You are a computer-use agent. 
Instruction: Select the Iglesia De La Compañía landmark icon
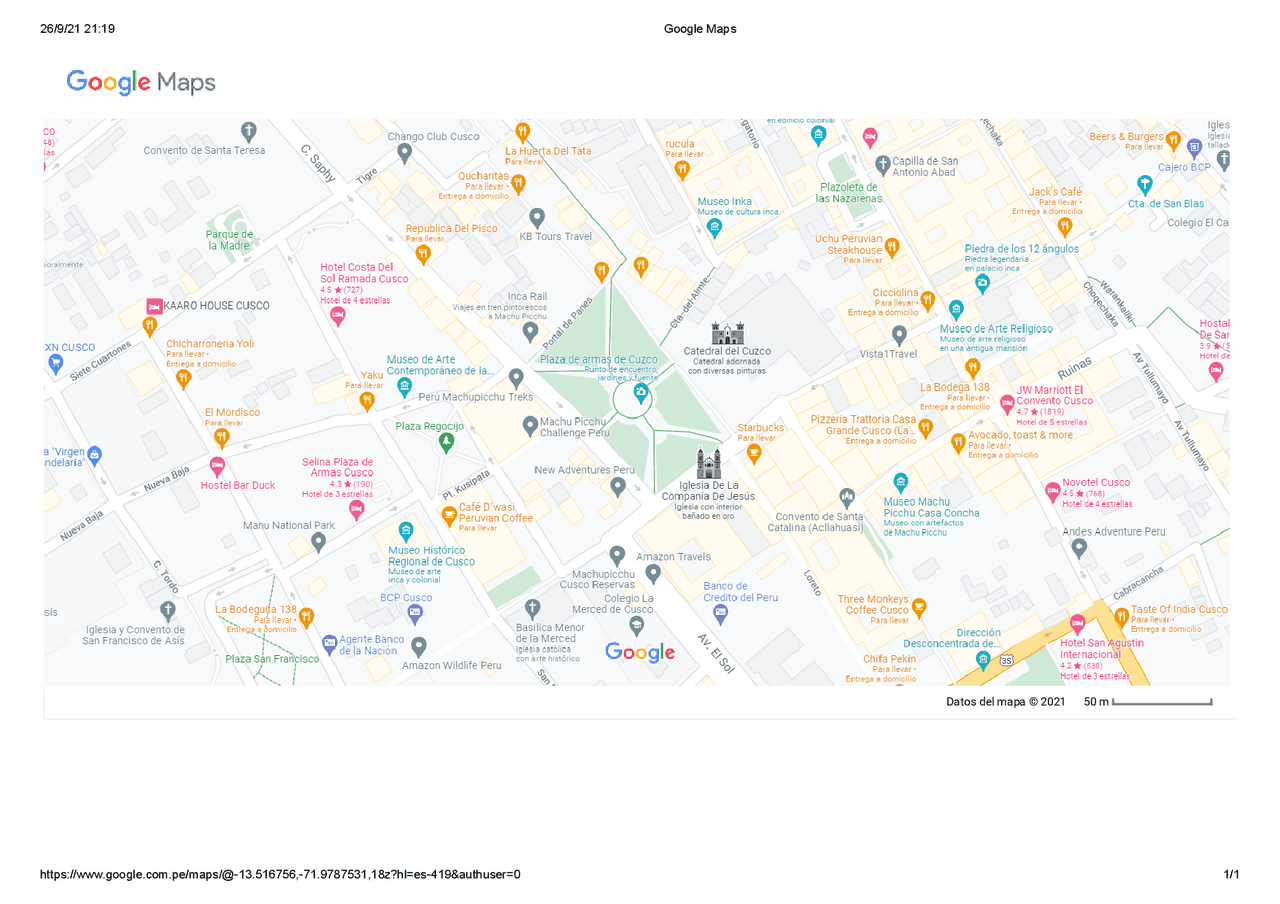(708, 465)
